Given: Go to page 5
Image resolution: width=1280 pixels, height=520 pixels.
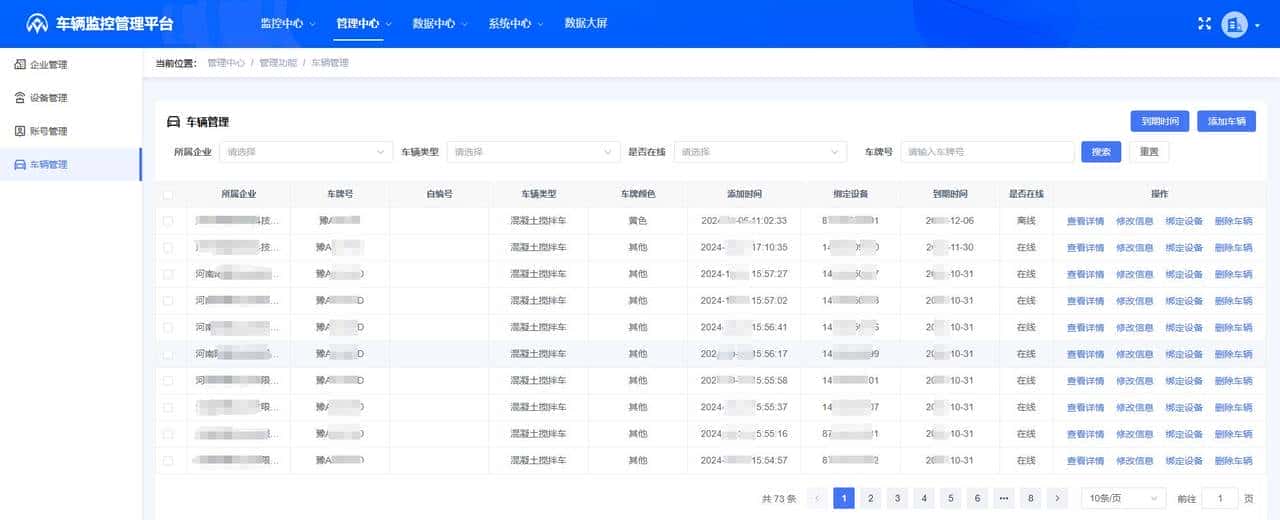Looking at the screenshot, I should [951, 498].
